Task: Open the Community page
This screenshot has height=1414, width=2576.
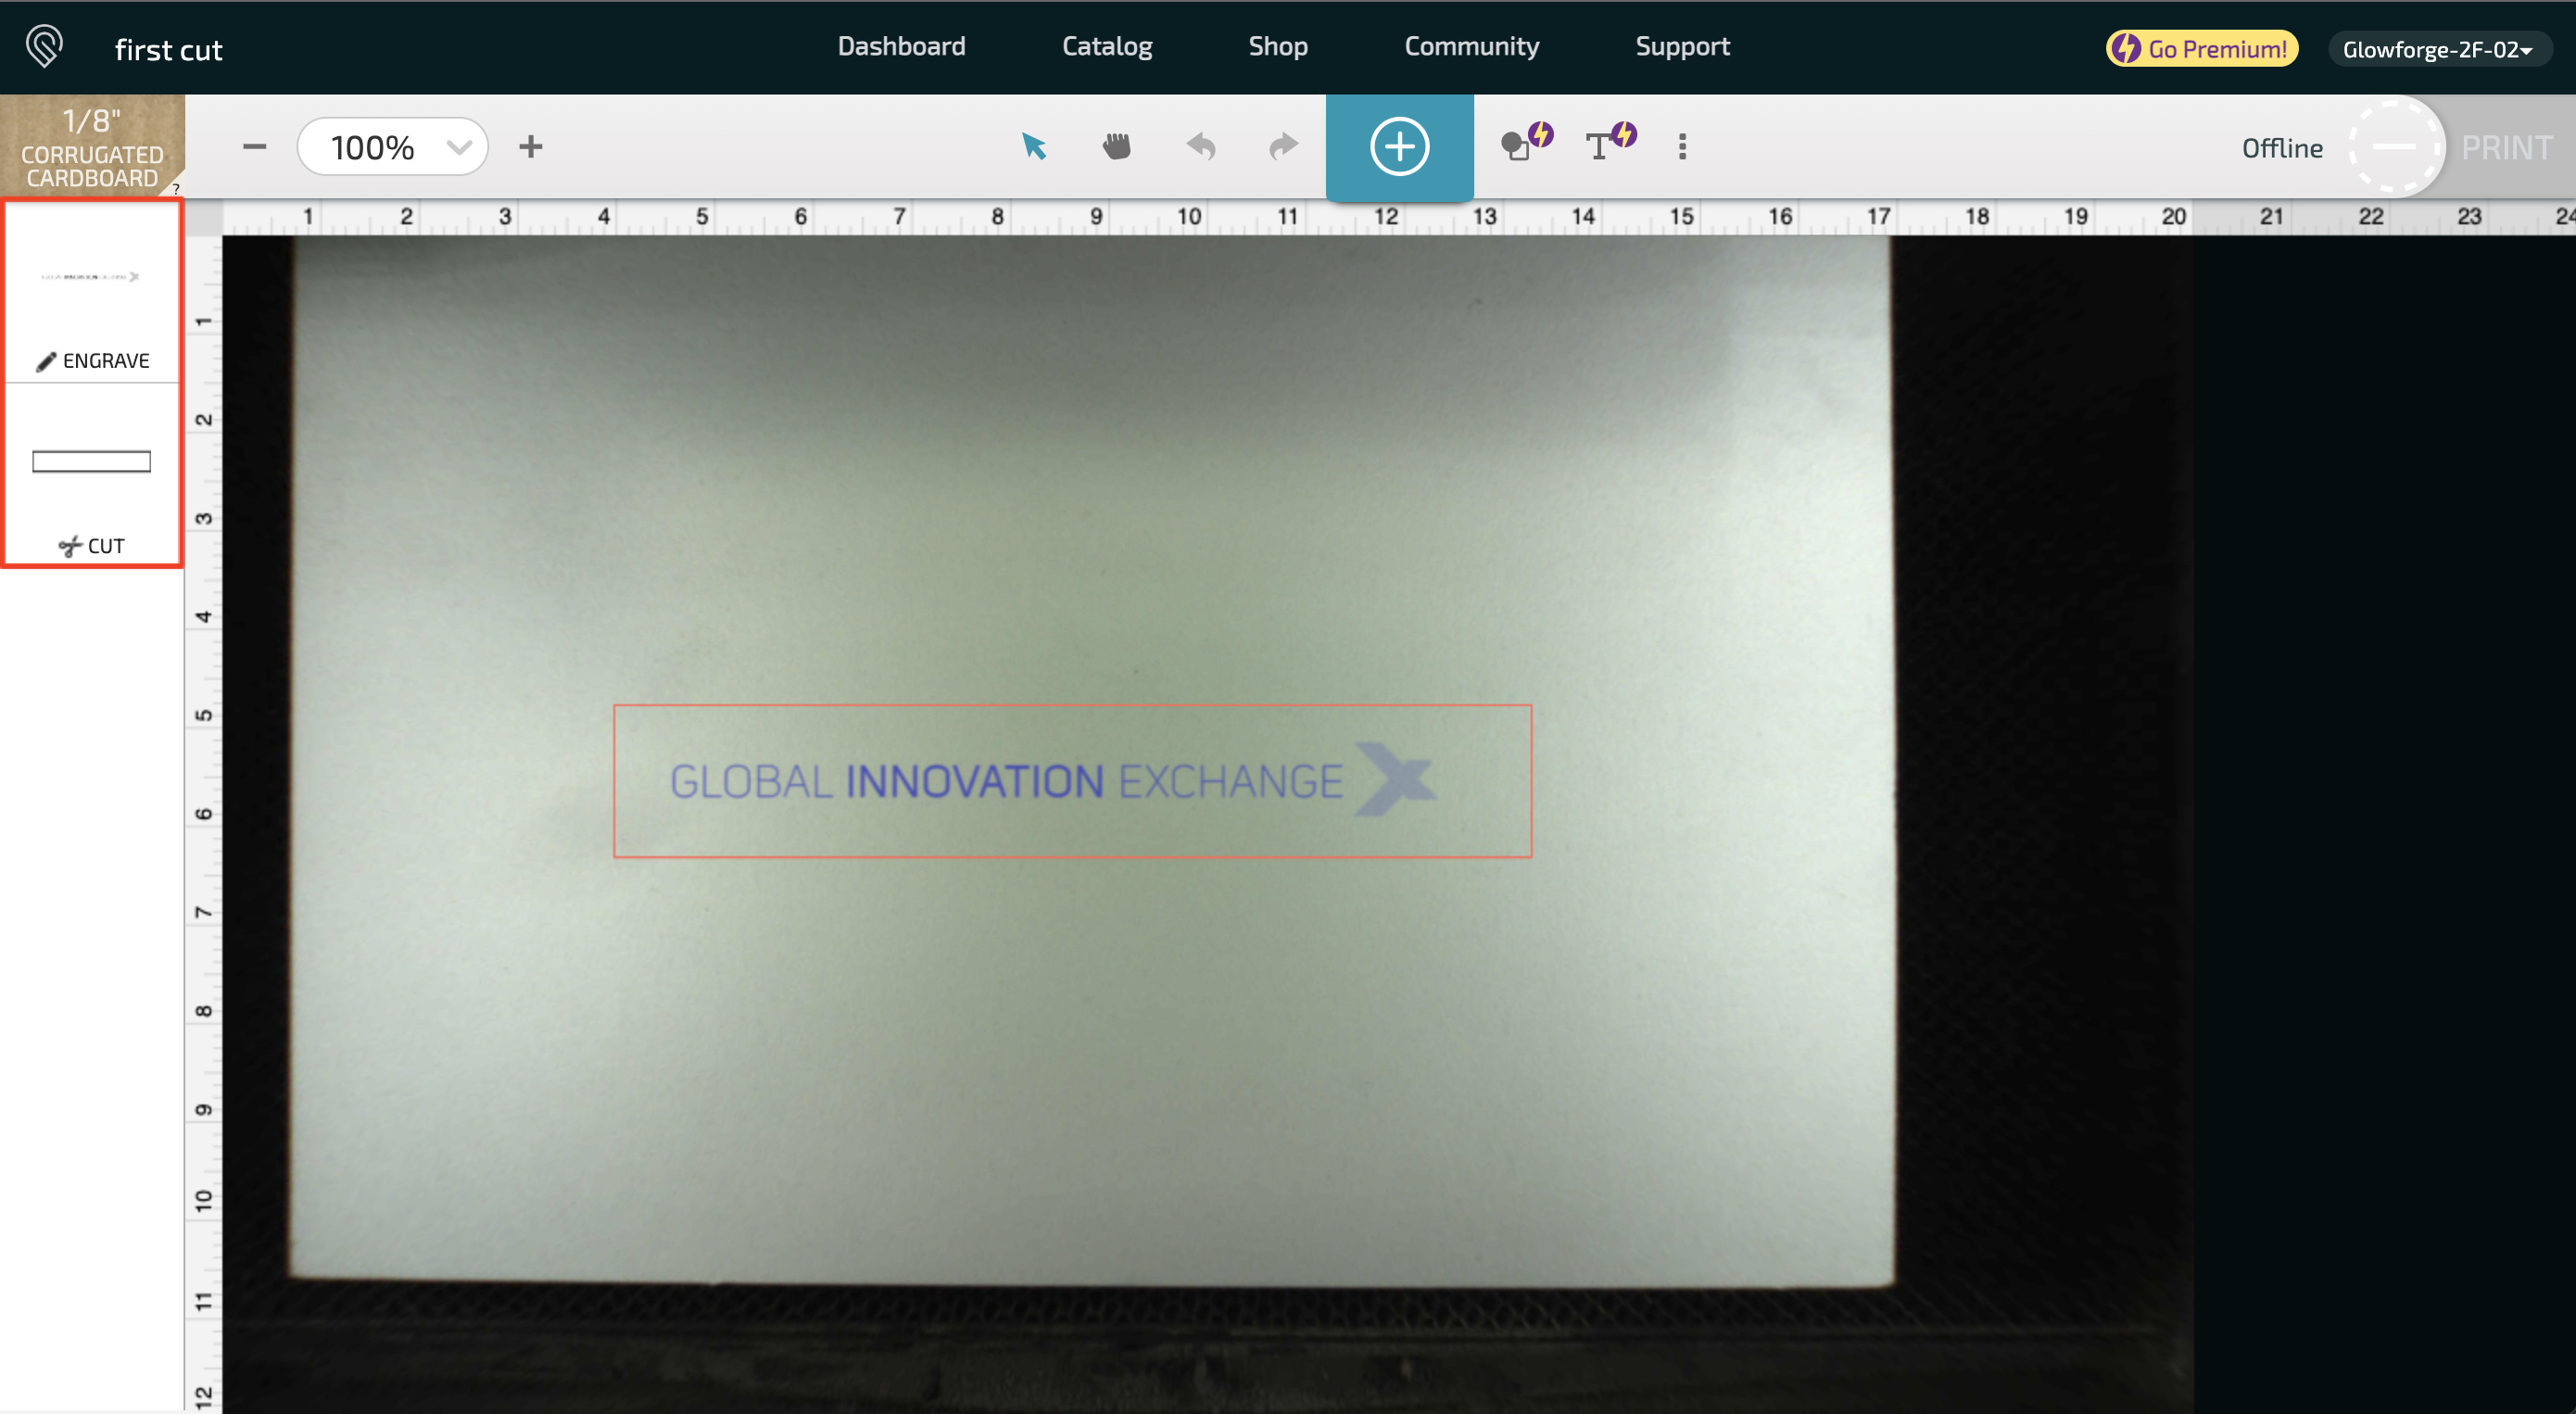Action: point(1471,46)
